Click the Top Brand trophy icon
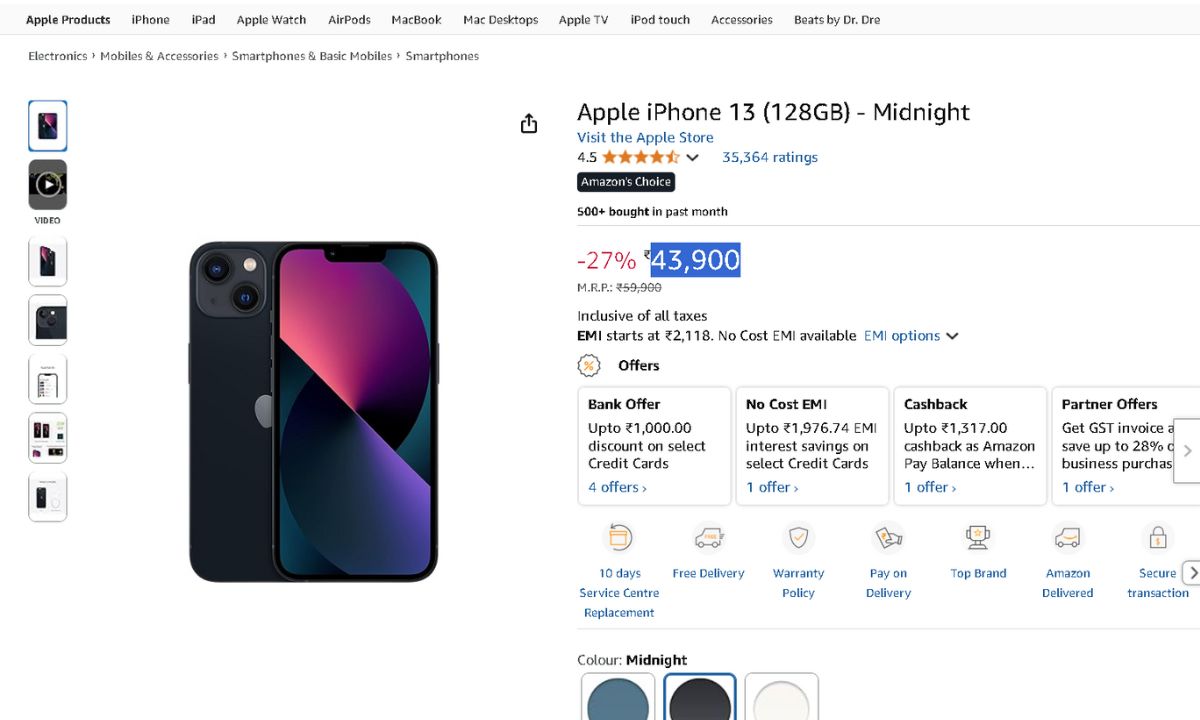The width and height of the screenshot is (1200, 720). [978, 539]
